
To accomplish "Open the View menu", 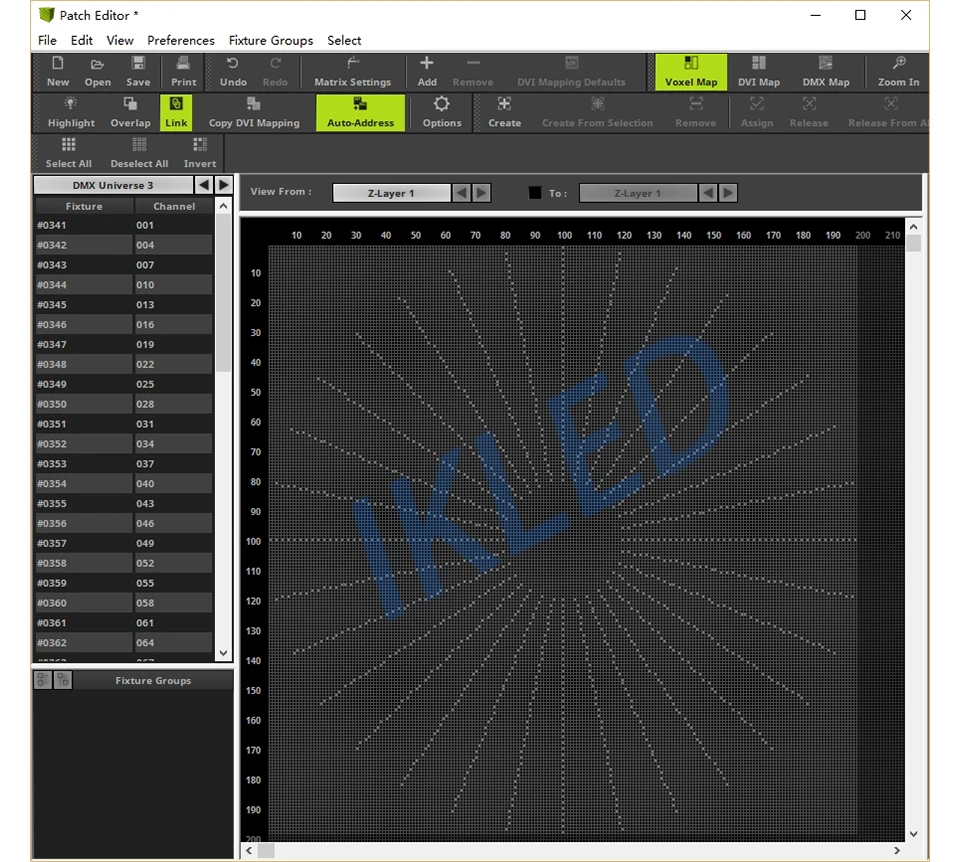I will pos(119,40).
